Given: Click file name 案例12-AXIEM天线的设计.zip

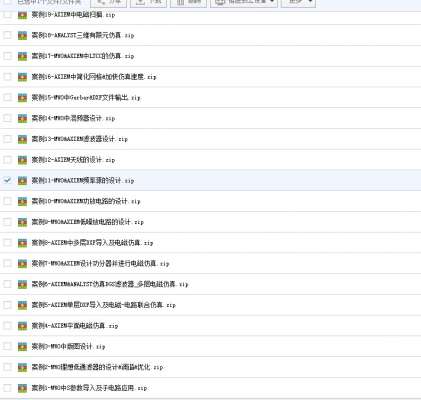Looking at the screenshot, I should click(x=73, y=160).
